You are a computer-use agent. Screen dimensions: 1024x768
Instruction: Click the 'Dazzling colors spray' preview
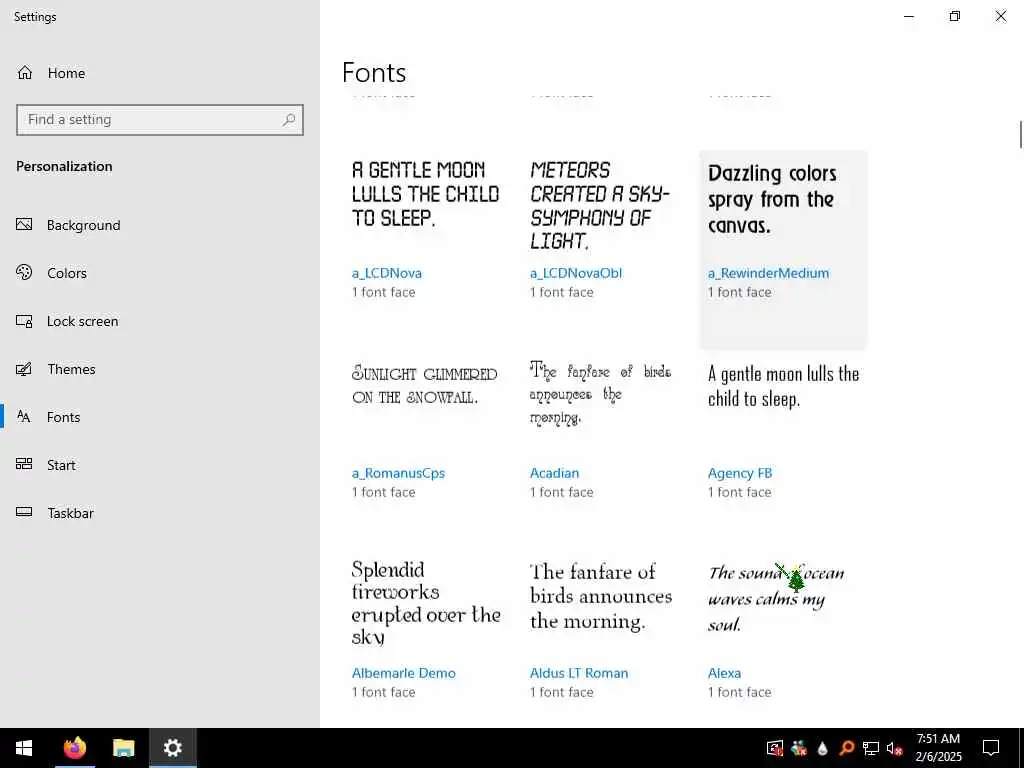click(772, 199)
